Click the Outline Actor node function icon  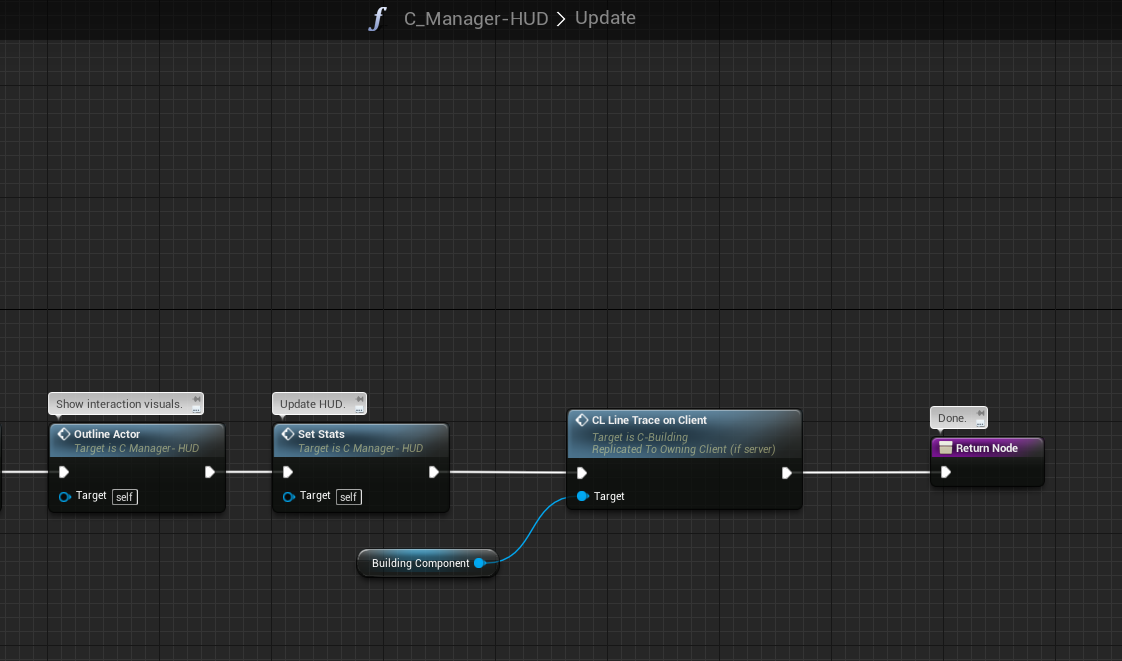[64, 434]
